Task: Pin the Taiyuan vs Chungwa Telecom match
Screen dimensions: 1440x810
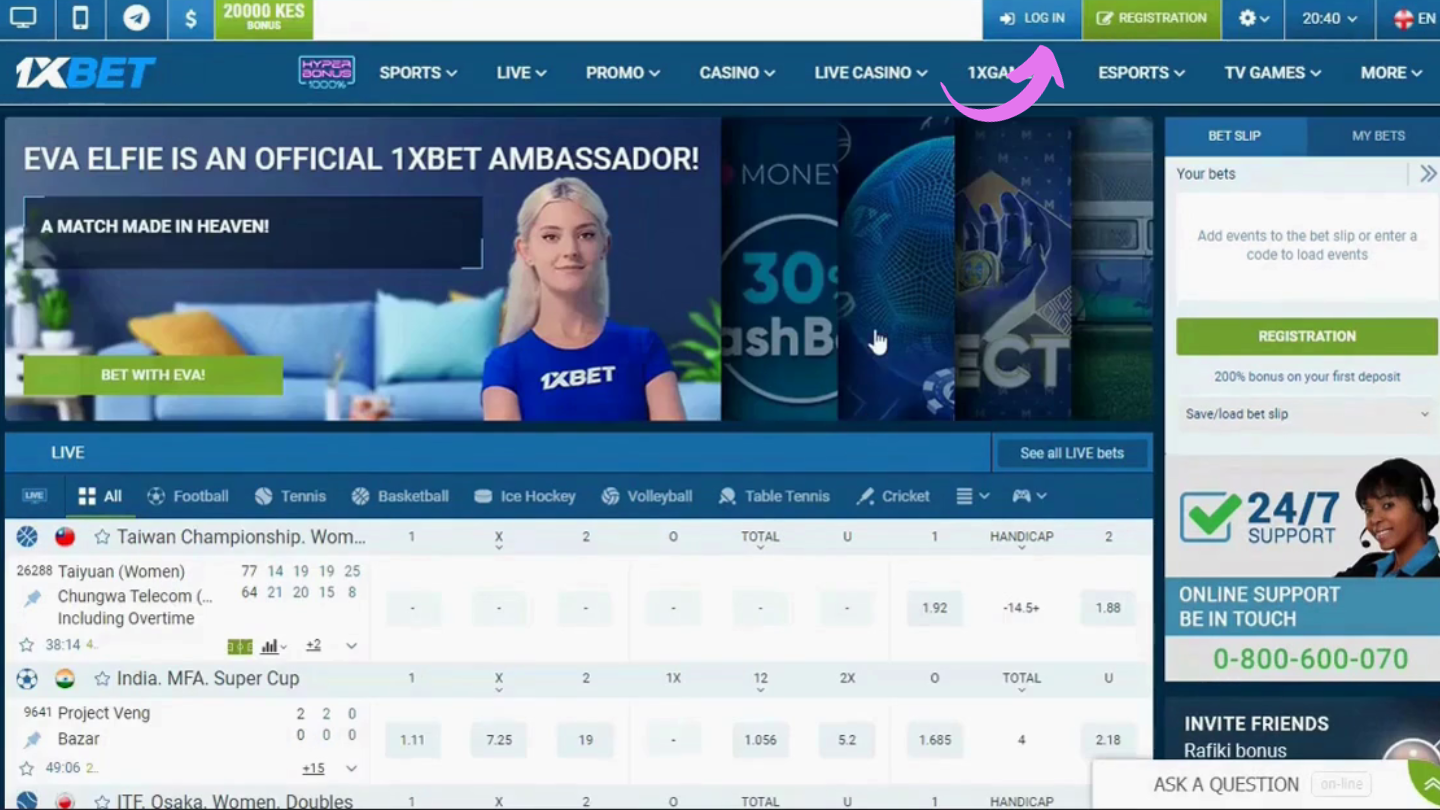Action: [x=33, y=597]
